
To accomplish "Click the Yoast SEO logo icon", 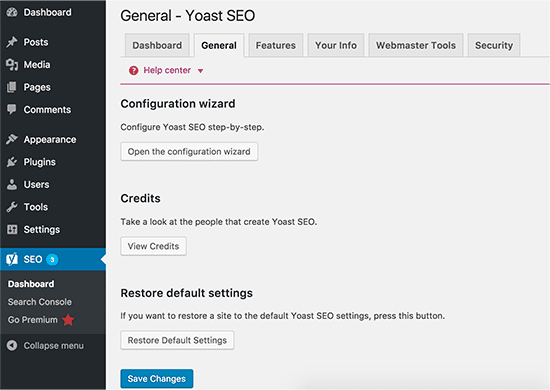I will (12, 259).
